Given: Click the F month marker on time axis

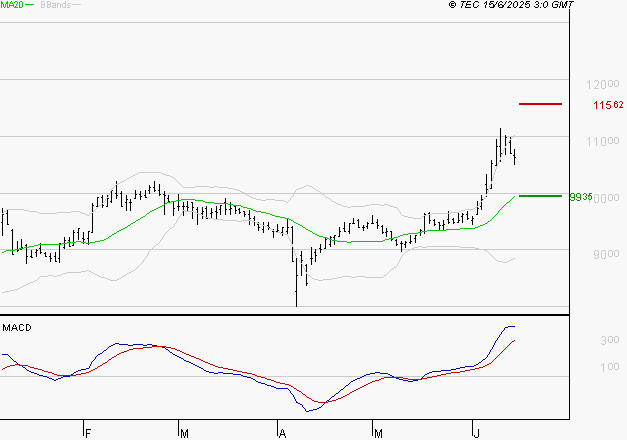Looking at the screenshot, I should 88,434.
